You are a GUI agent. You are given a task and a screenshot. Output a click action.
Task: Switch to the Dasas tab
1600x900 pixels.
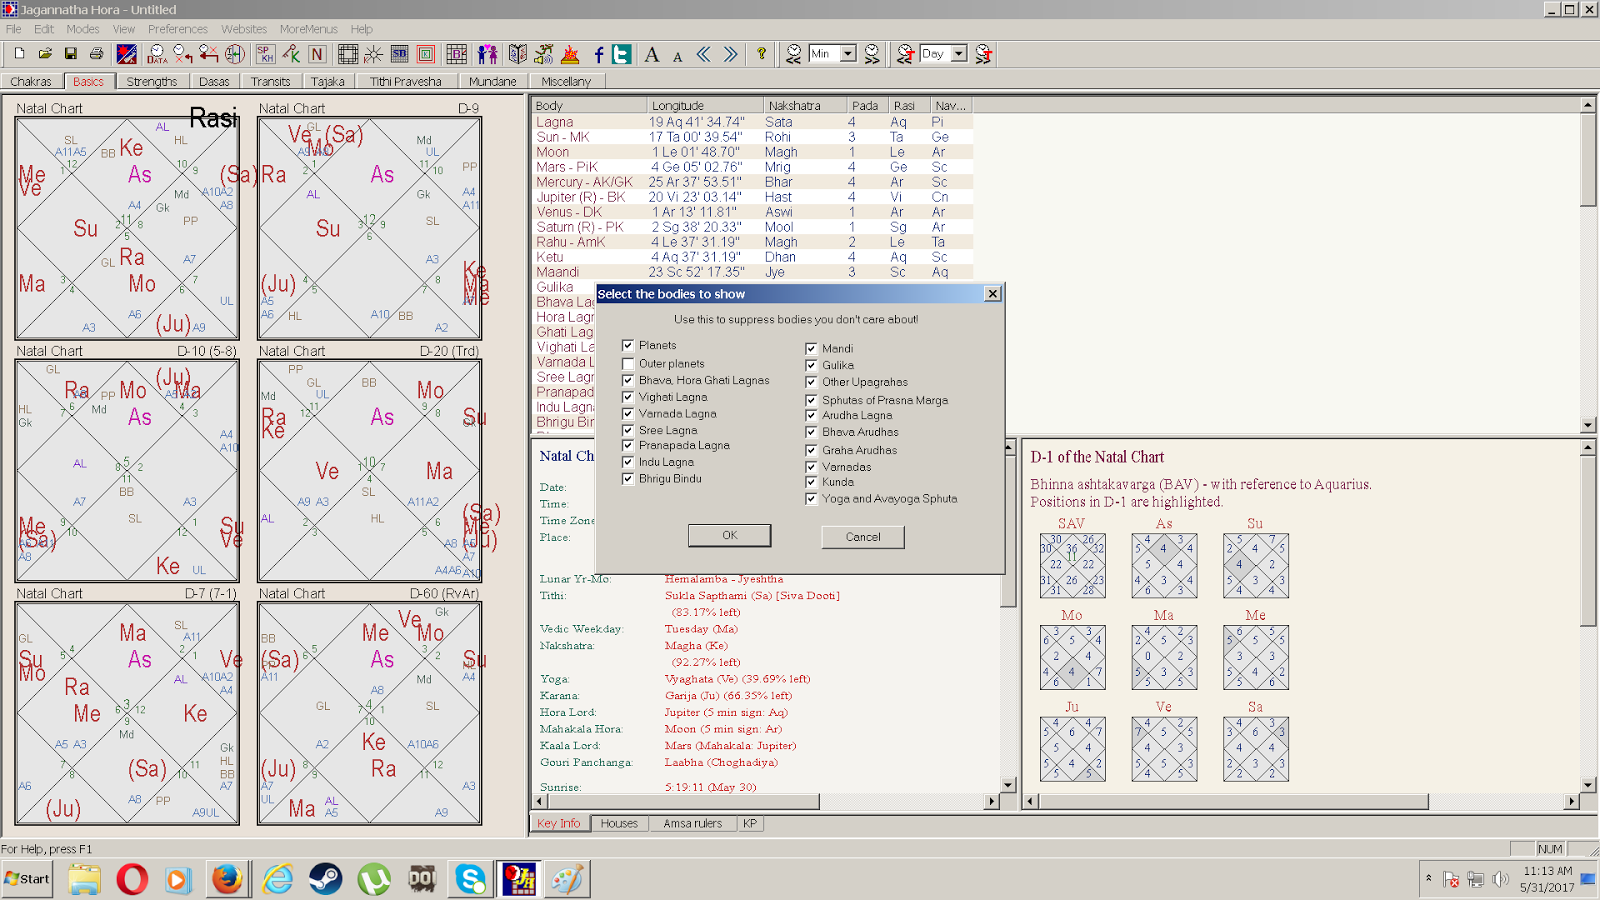214,82
